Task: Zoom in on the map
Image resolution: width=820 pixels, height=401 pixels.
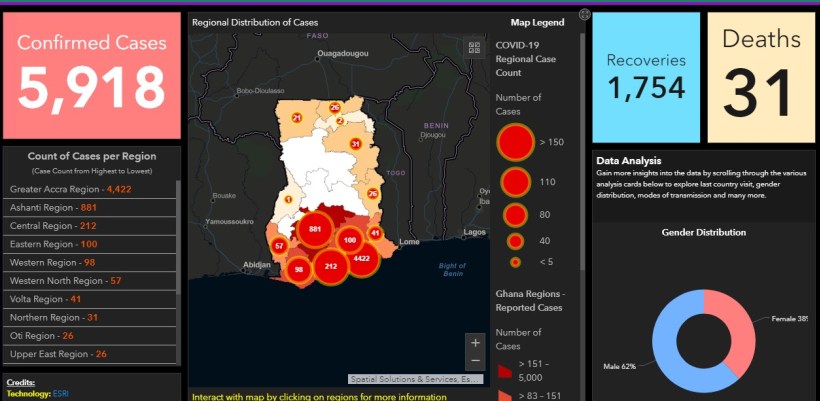Action: pyautogui.click(x=475, y=342)
